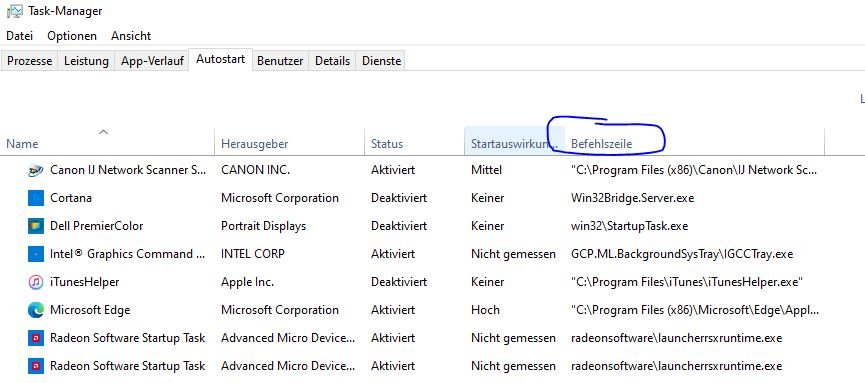Sort by the Name column header
The height and width of the screenshot is (383, 865).
(108, 141)
